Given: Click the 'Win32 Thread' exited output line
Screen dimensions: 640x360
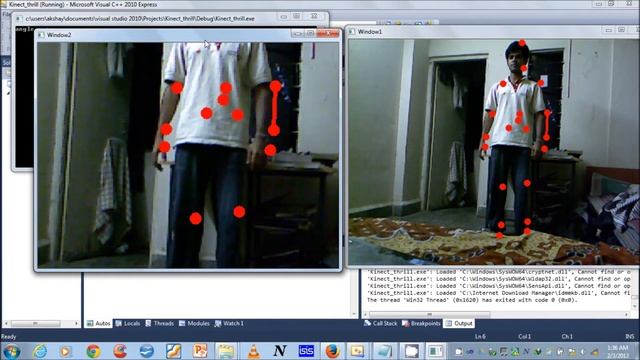Looking at the screenshot, I should tap(472, 300).
